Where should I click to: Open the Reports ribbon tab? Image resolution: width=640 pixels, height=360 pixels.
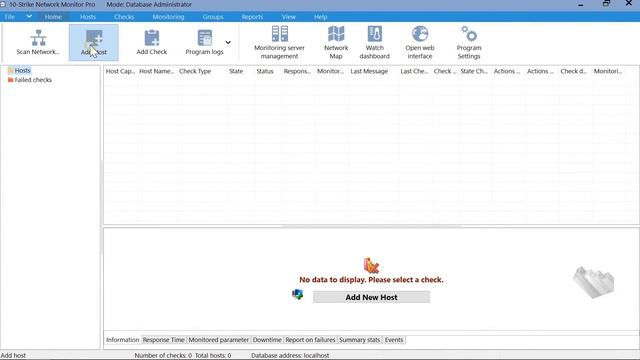coord(252,17)
